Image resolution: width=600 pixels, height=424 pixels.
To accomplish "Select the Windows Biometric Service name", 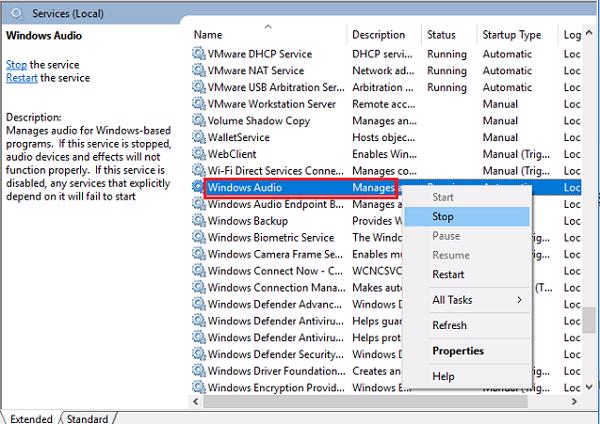I will coord(271,238).
